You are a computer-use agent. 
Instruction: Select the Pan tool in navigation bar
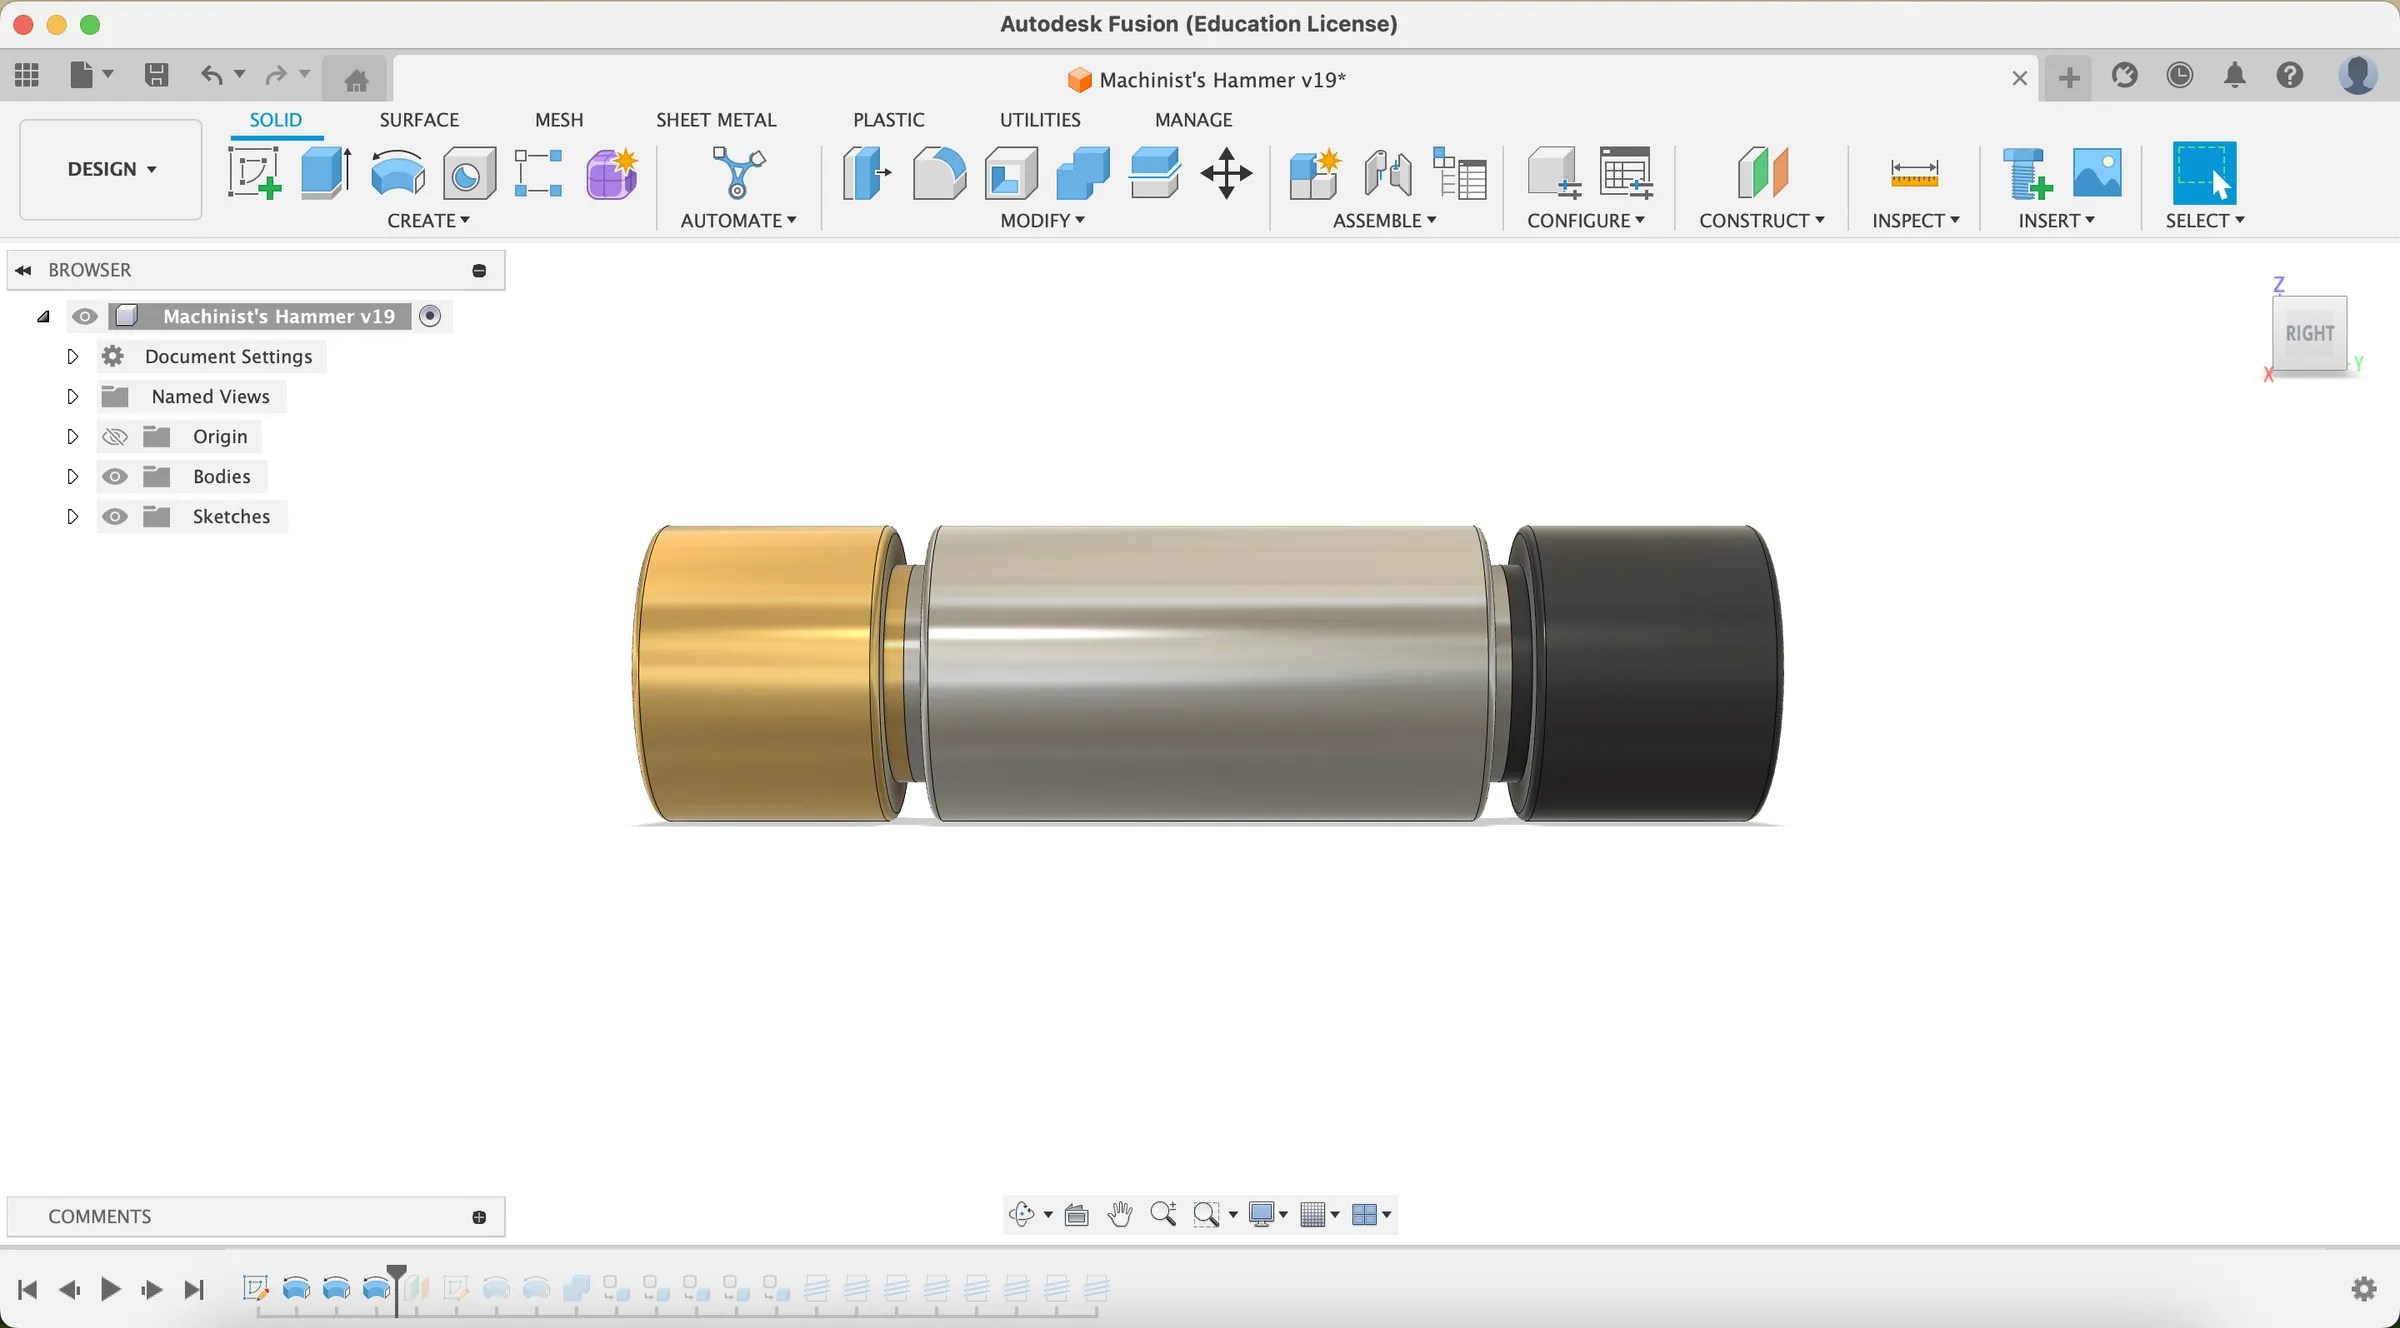(x=1119, y=1214)
